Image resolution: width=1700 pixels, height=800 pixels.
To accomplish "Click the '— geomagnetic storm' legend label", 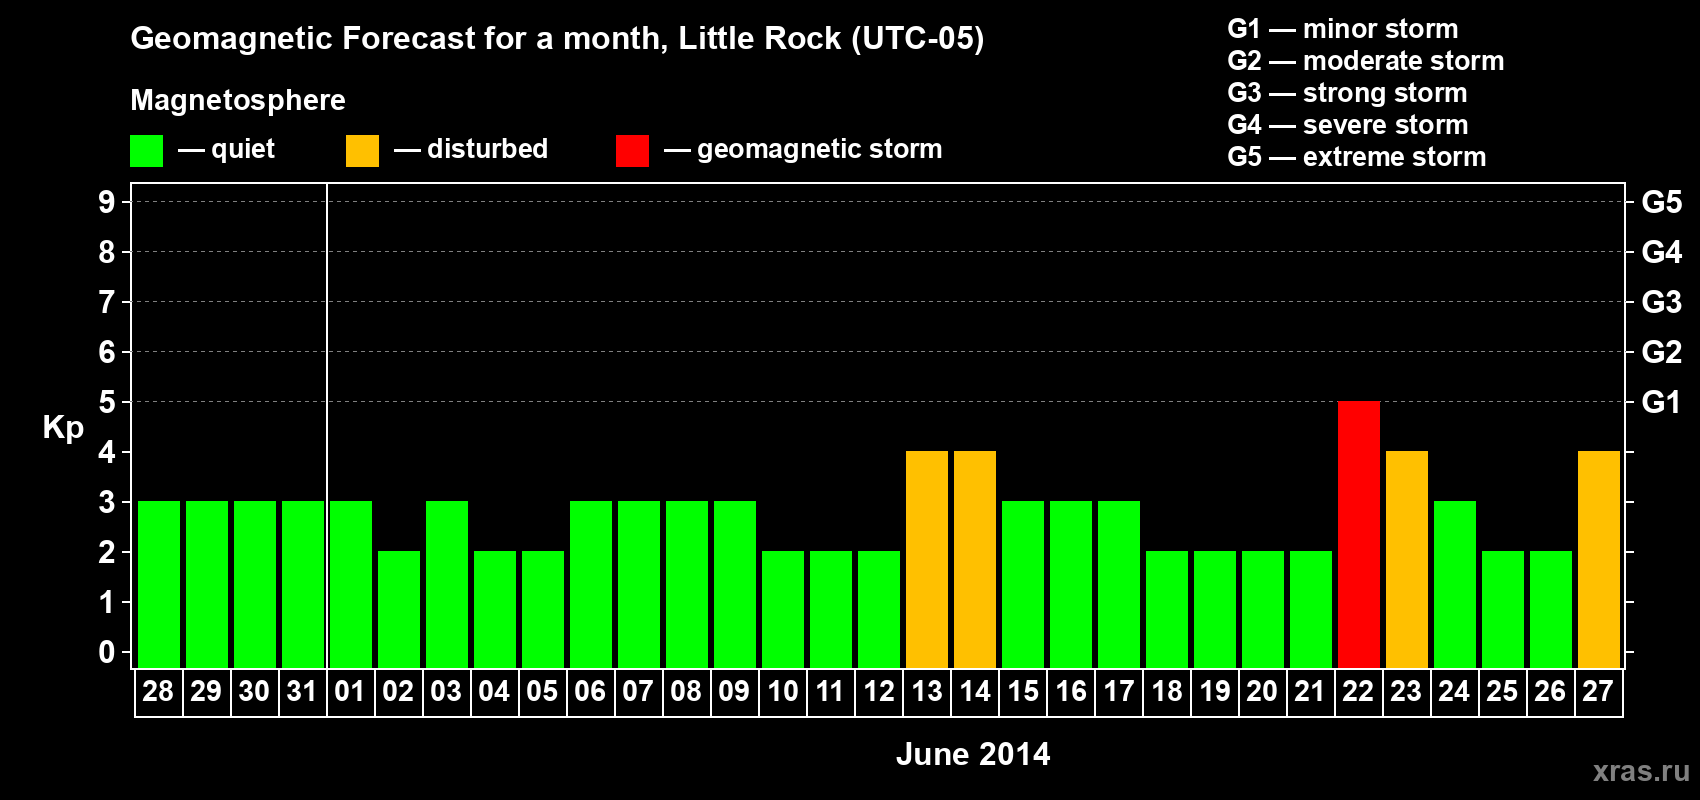I will click(x=803, y=150).
